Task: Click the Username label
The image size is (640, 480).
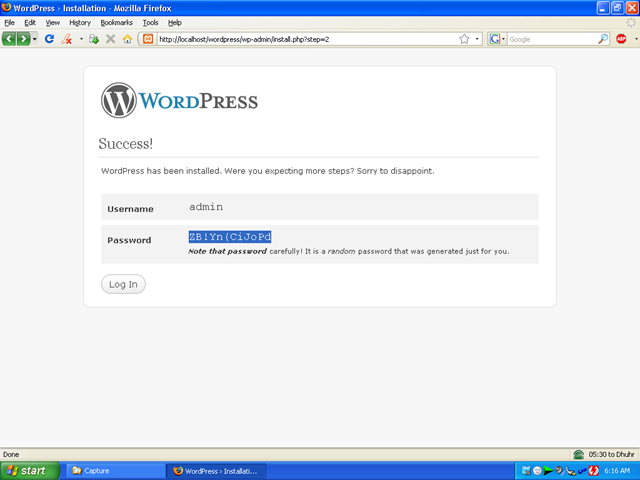Action: click(131, 209)
